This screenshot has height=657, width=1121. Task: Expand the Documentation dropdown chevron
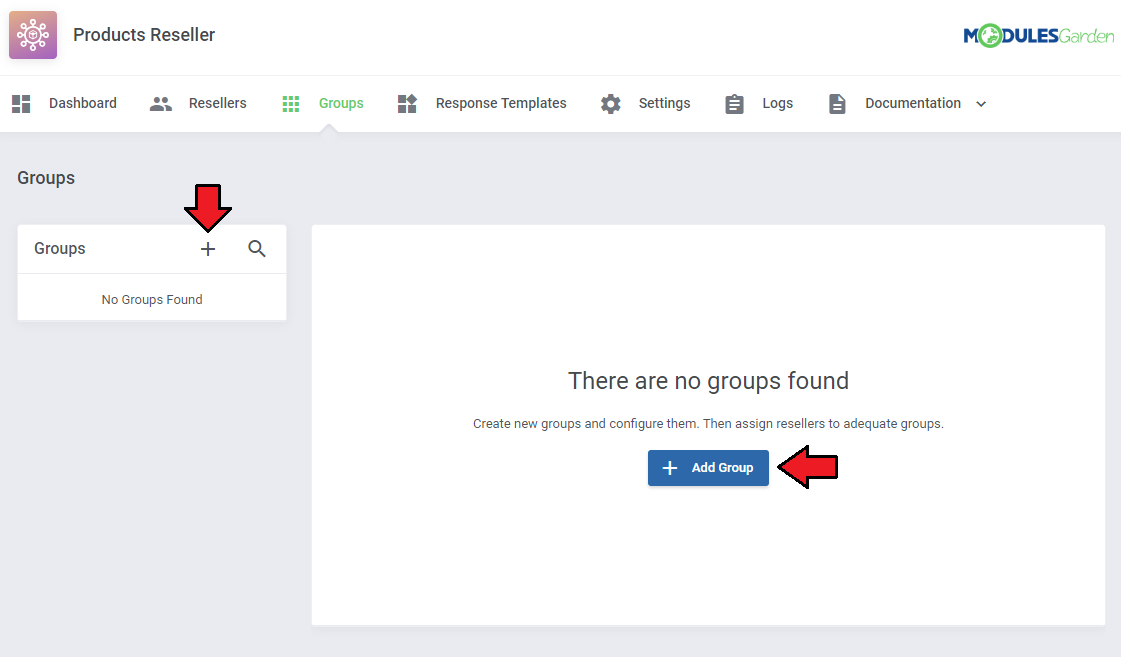(981, 104)
